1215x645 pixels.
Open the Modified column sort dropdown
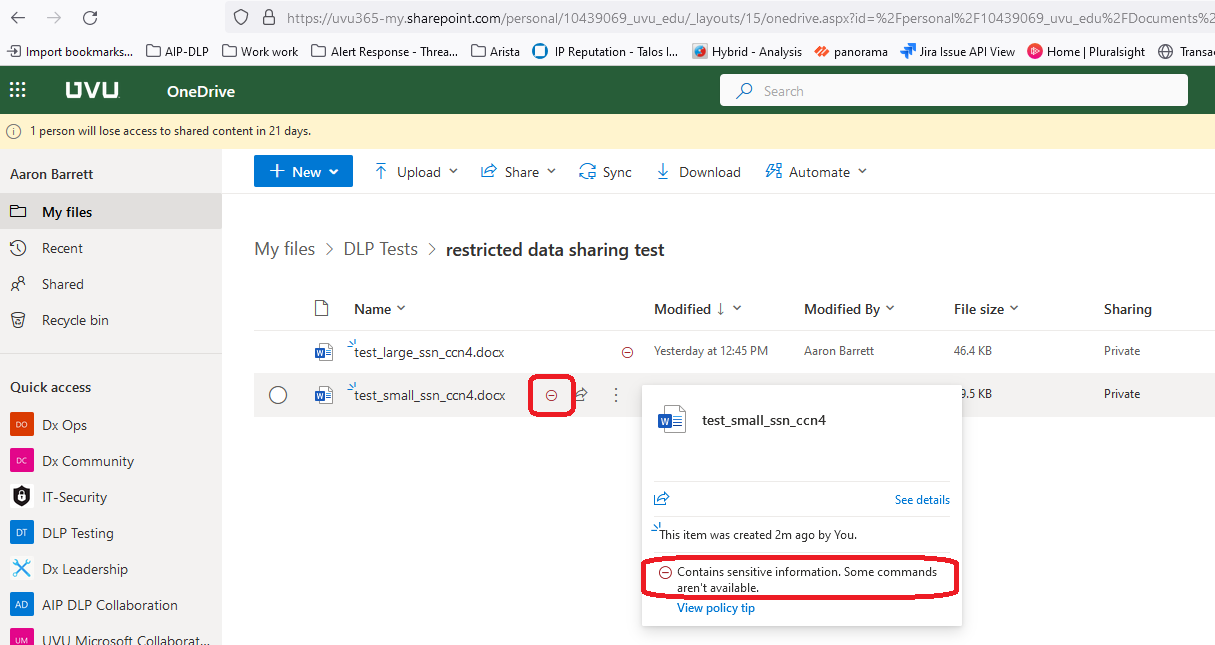737,309
